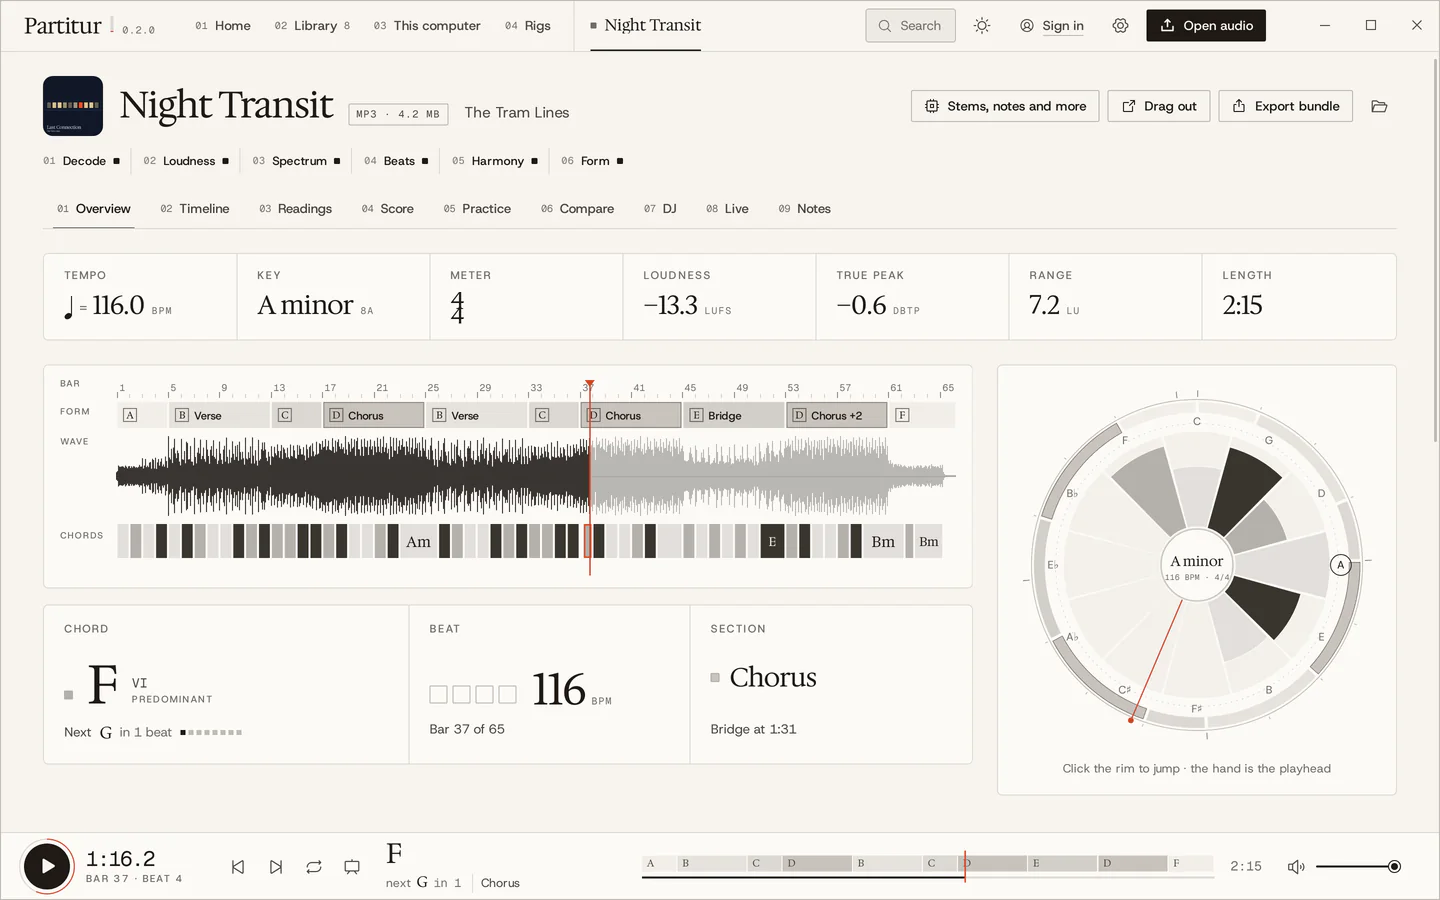Click the E chord block in chords row
1440x900 pixels.
coord(772,542)
